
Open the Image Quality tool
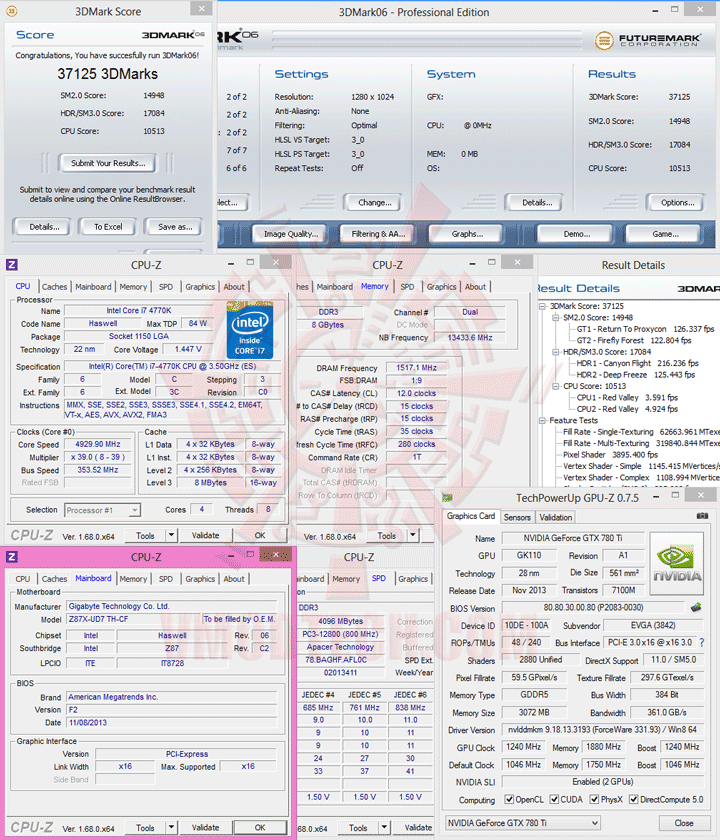[x=291, y=234]
